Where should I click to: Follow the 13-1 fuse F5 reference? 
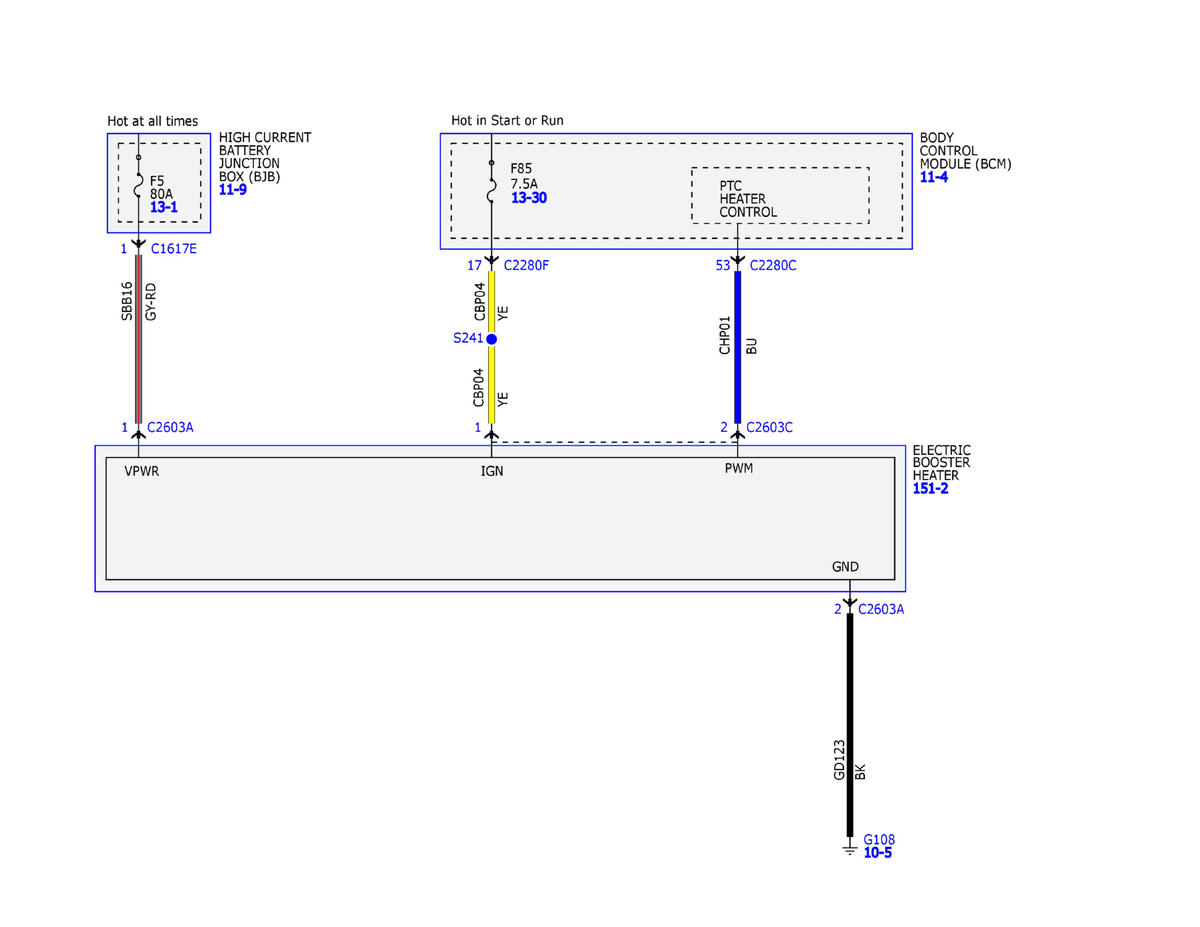click(164, 207)
